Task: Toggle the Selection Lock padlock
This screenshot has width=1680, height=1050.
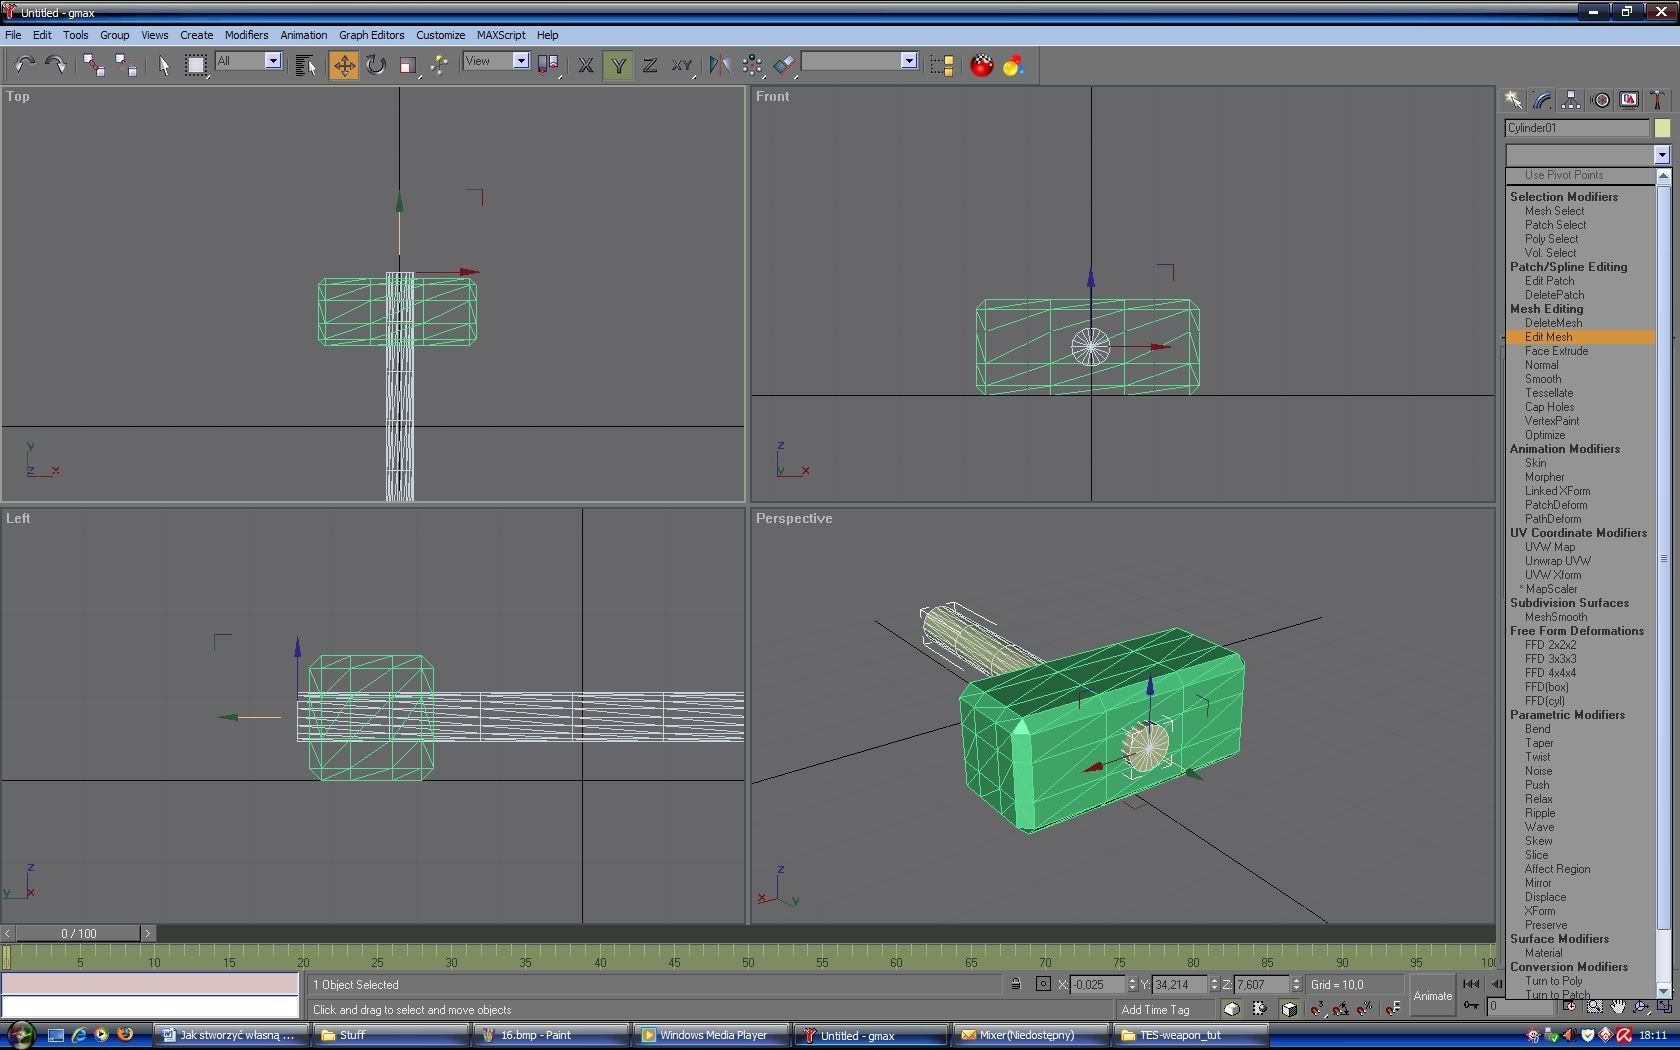Action: point(1016,984)
